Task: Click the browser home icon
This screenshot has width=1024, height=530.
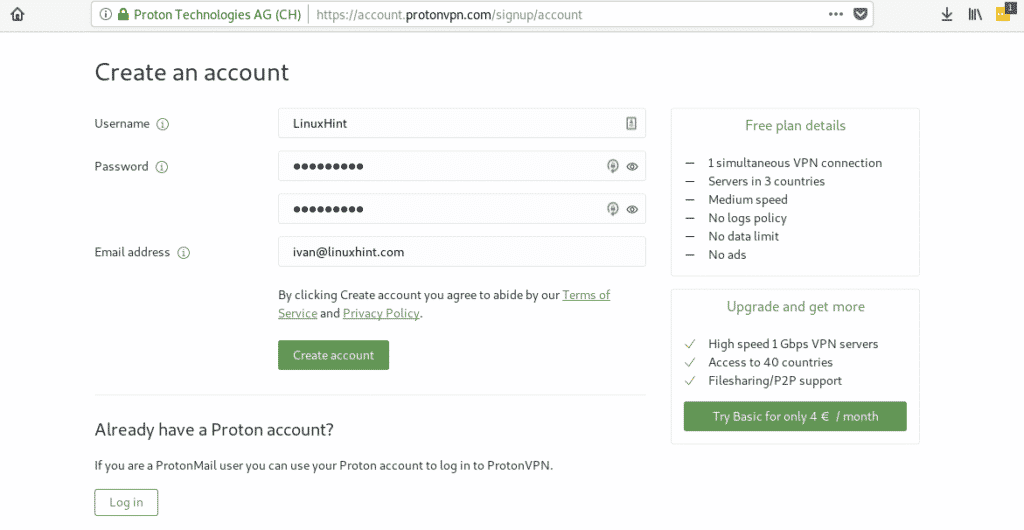Action: [17, 14]
